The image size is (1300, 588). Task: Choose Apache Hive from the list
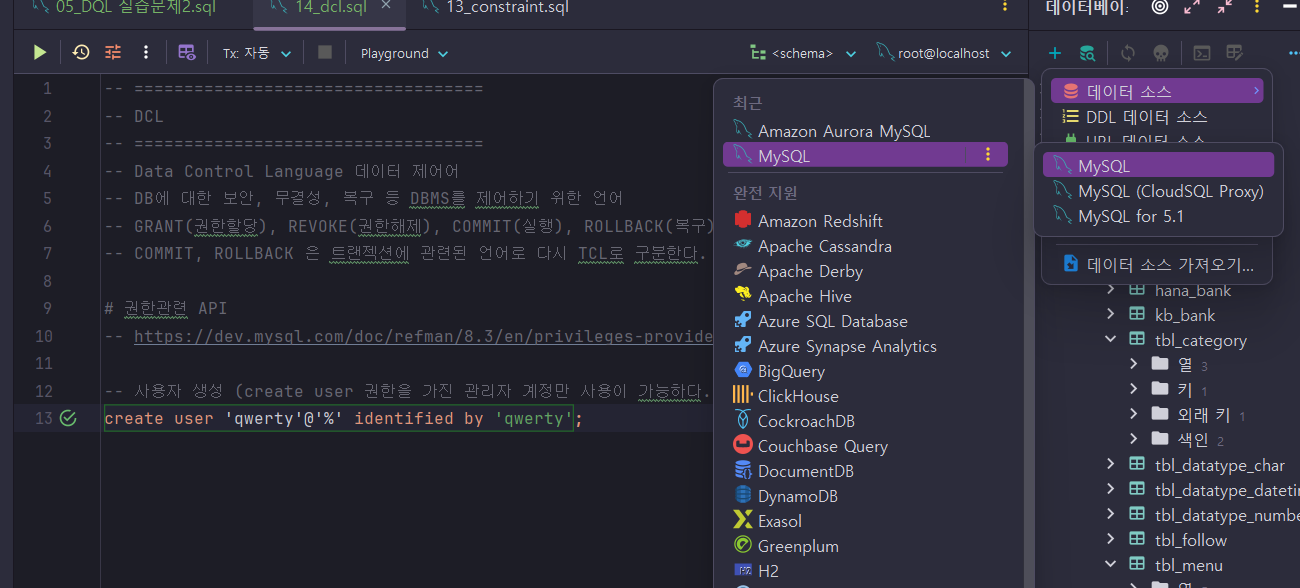click(865, 296)
